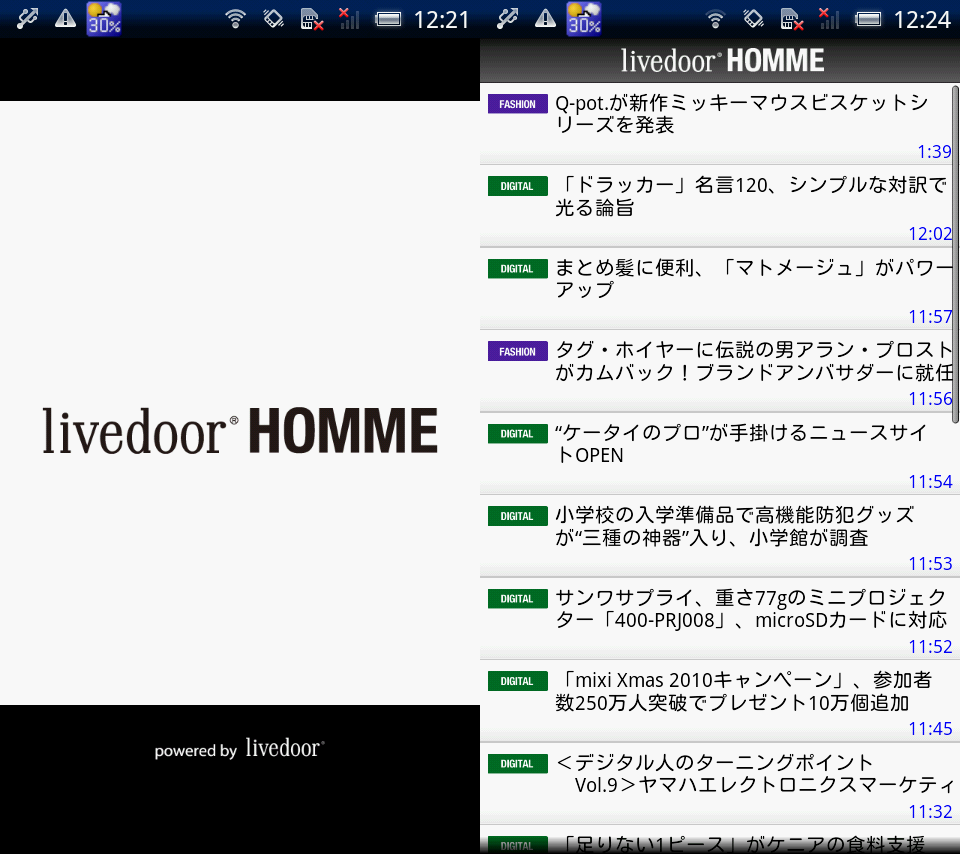960x854 pixels.
Task: Tap the Wi-Fi icon in left status bar
Action: [x=235, y=20]
